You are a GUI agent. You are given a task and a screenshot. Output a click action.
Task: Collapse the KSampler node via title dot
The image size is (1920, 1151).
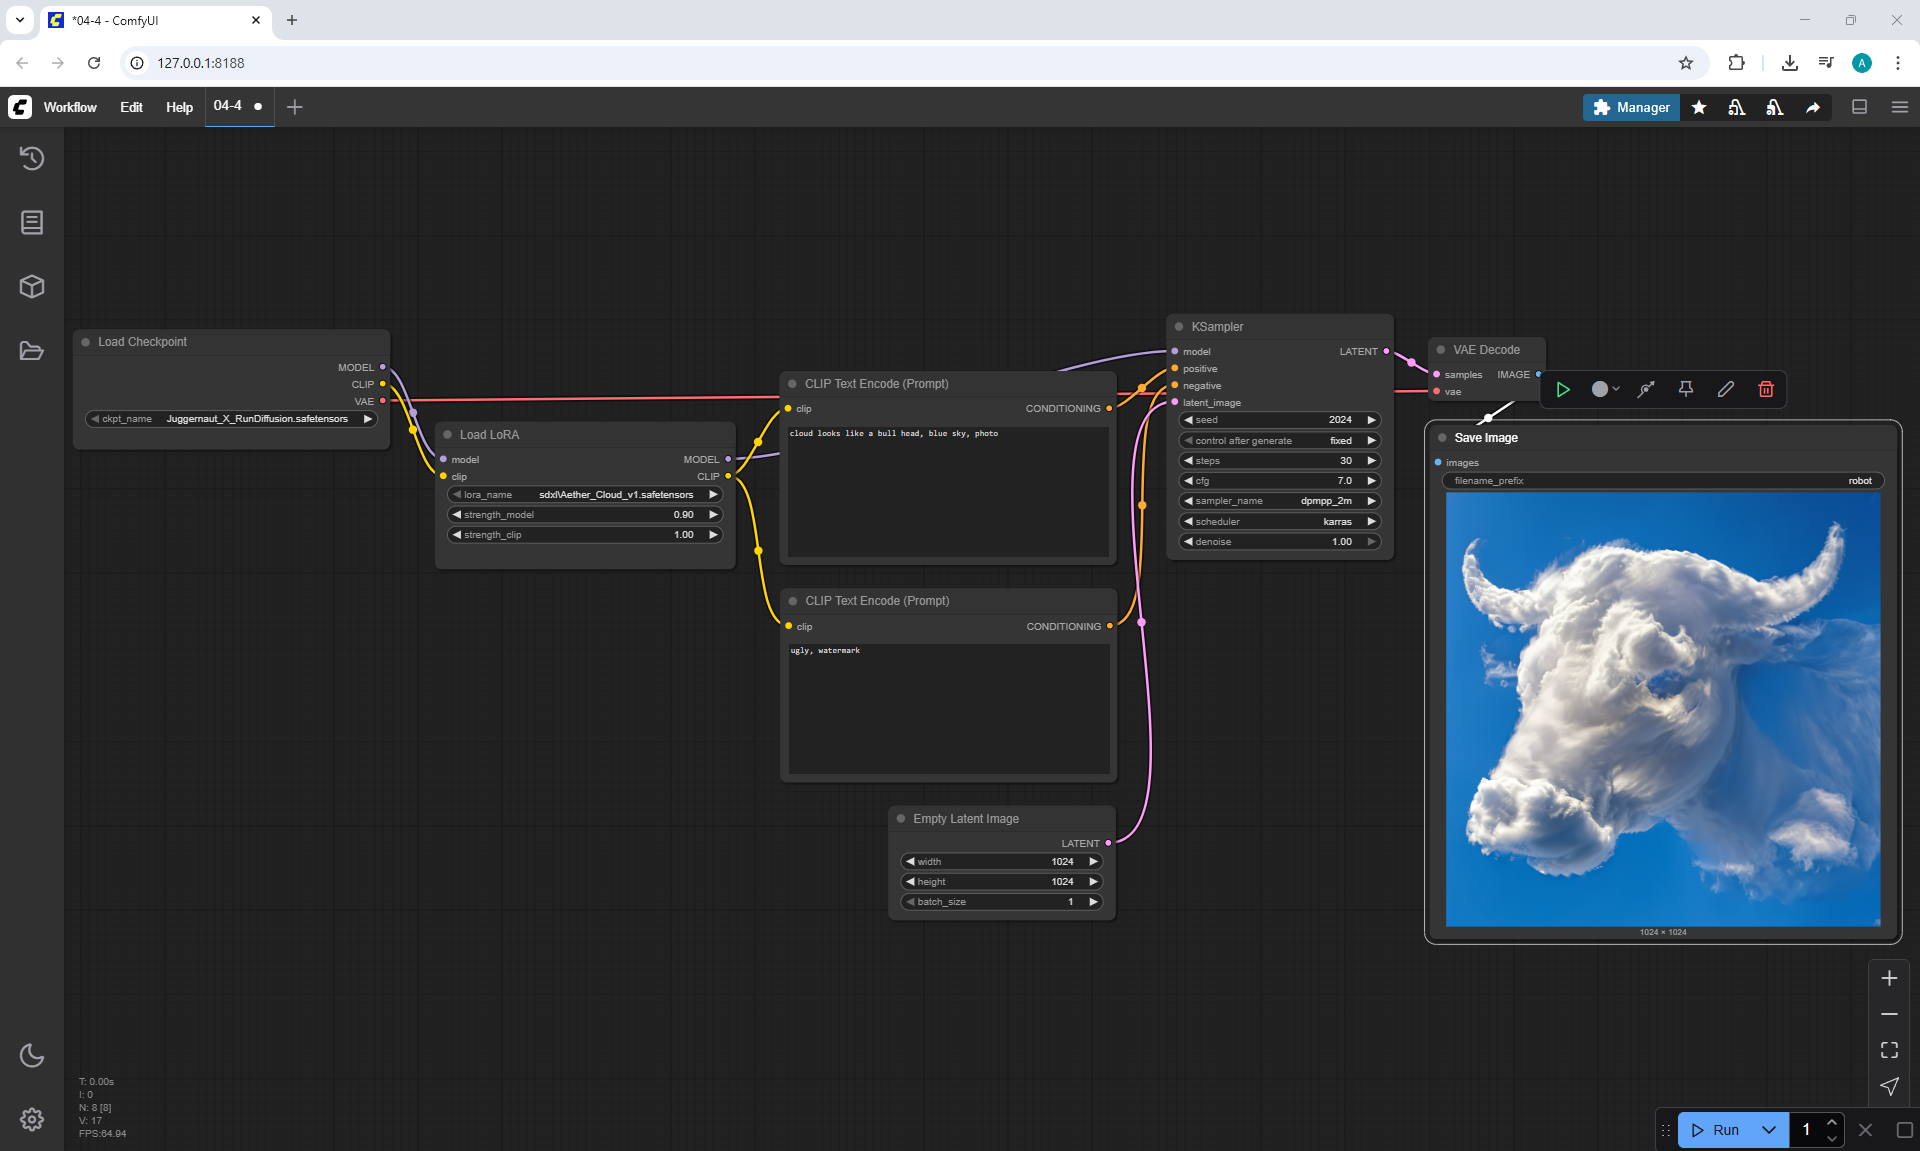(x=1179, y=327)
